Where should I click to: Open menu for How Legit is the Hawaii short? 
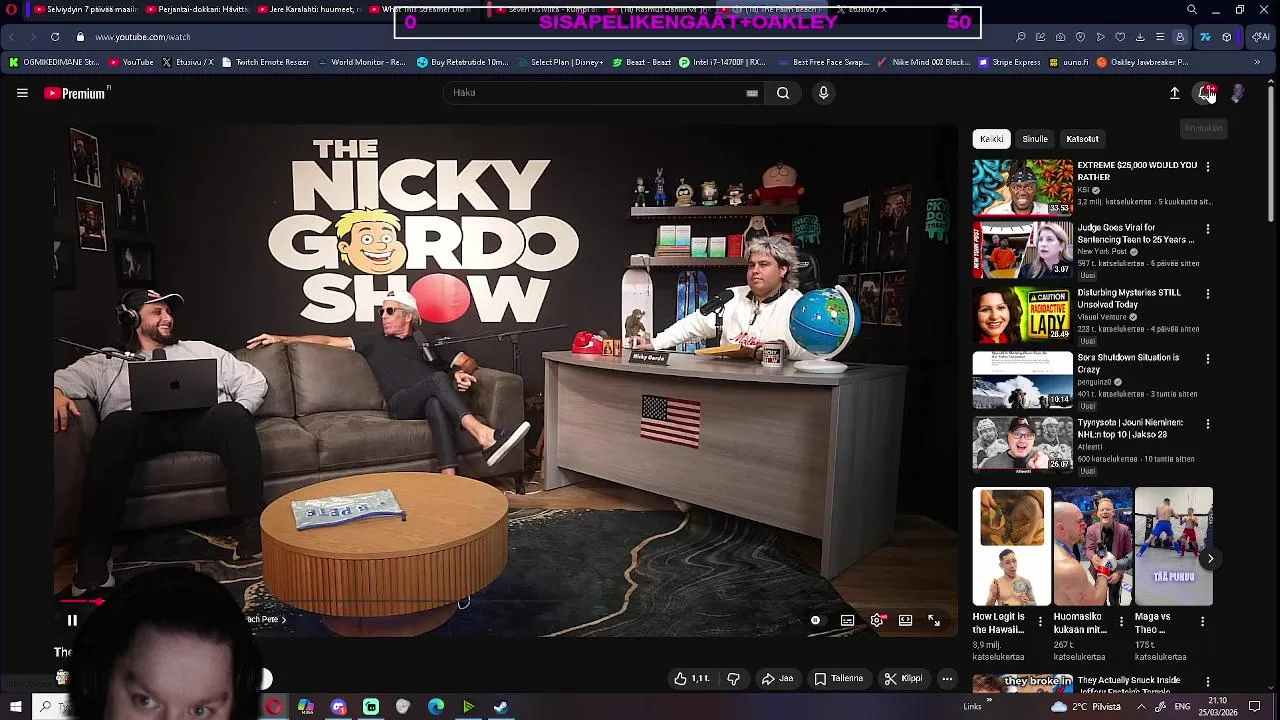pyautogui.click(x=1040, y=621)
